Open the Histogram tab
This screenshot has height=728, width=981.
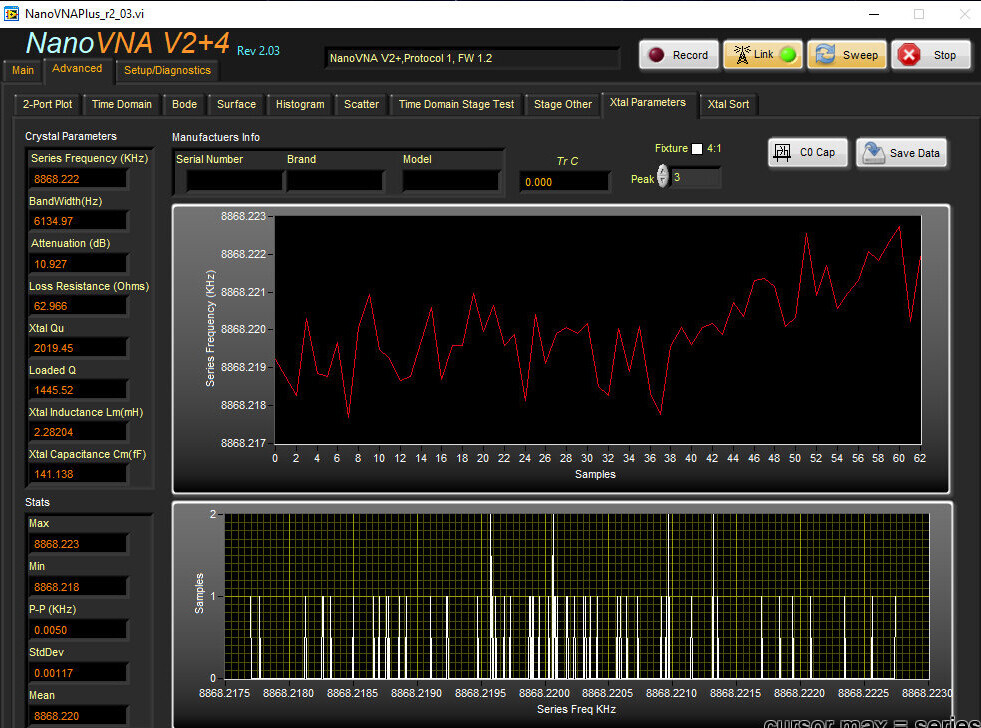[x=300, y=104]
